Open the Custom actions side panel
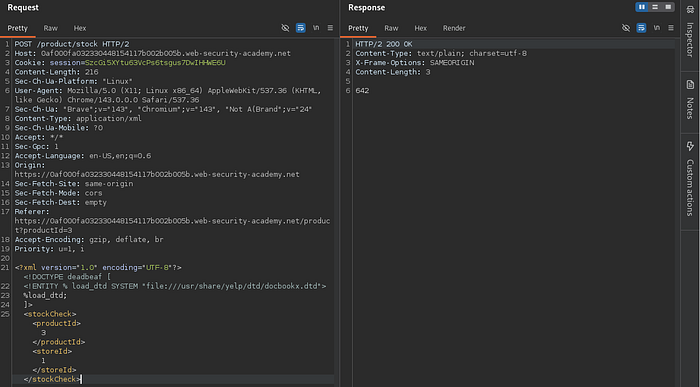Viewport: 700px width, 387px height. [690, 179]
